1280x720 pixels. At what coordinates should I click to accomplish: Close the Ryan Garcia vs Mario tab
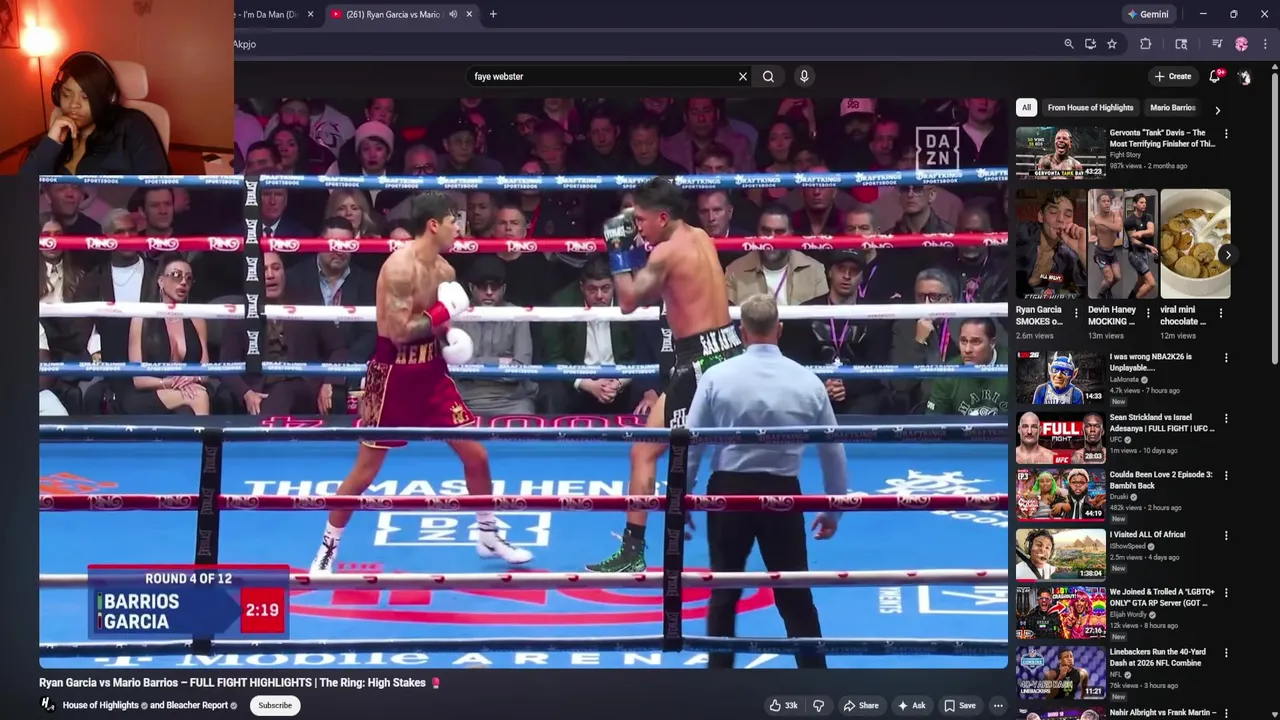[469, 14]
